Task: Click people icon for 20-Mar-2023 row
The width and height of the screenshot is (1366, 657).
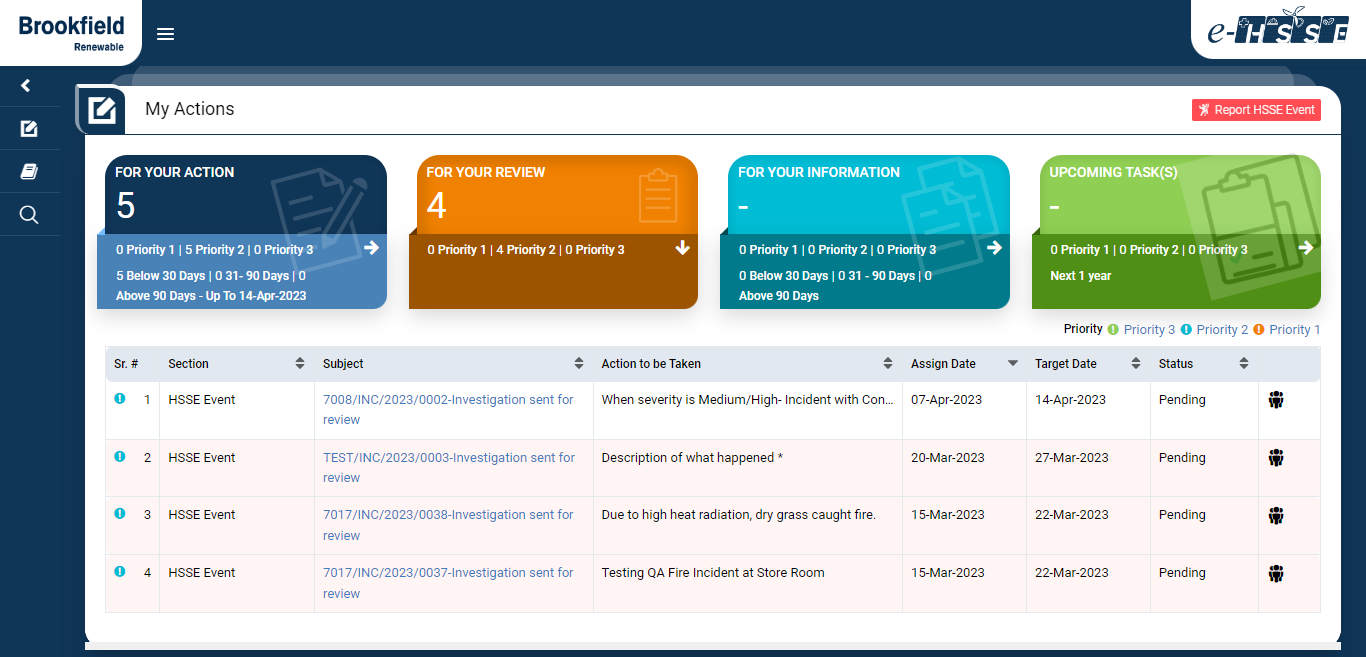Action: point(1275,458)
